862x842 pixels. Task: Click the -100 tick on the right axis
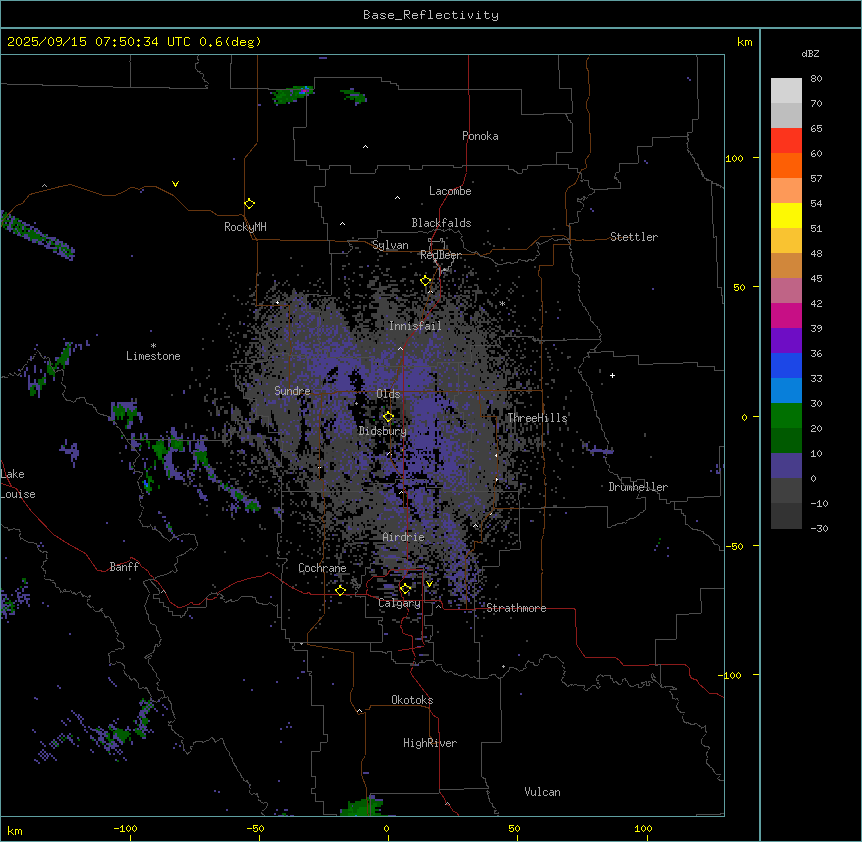tap(731, 675)
